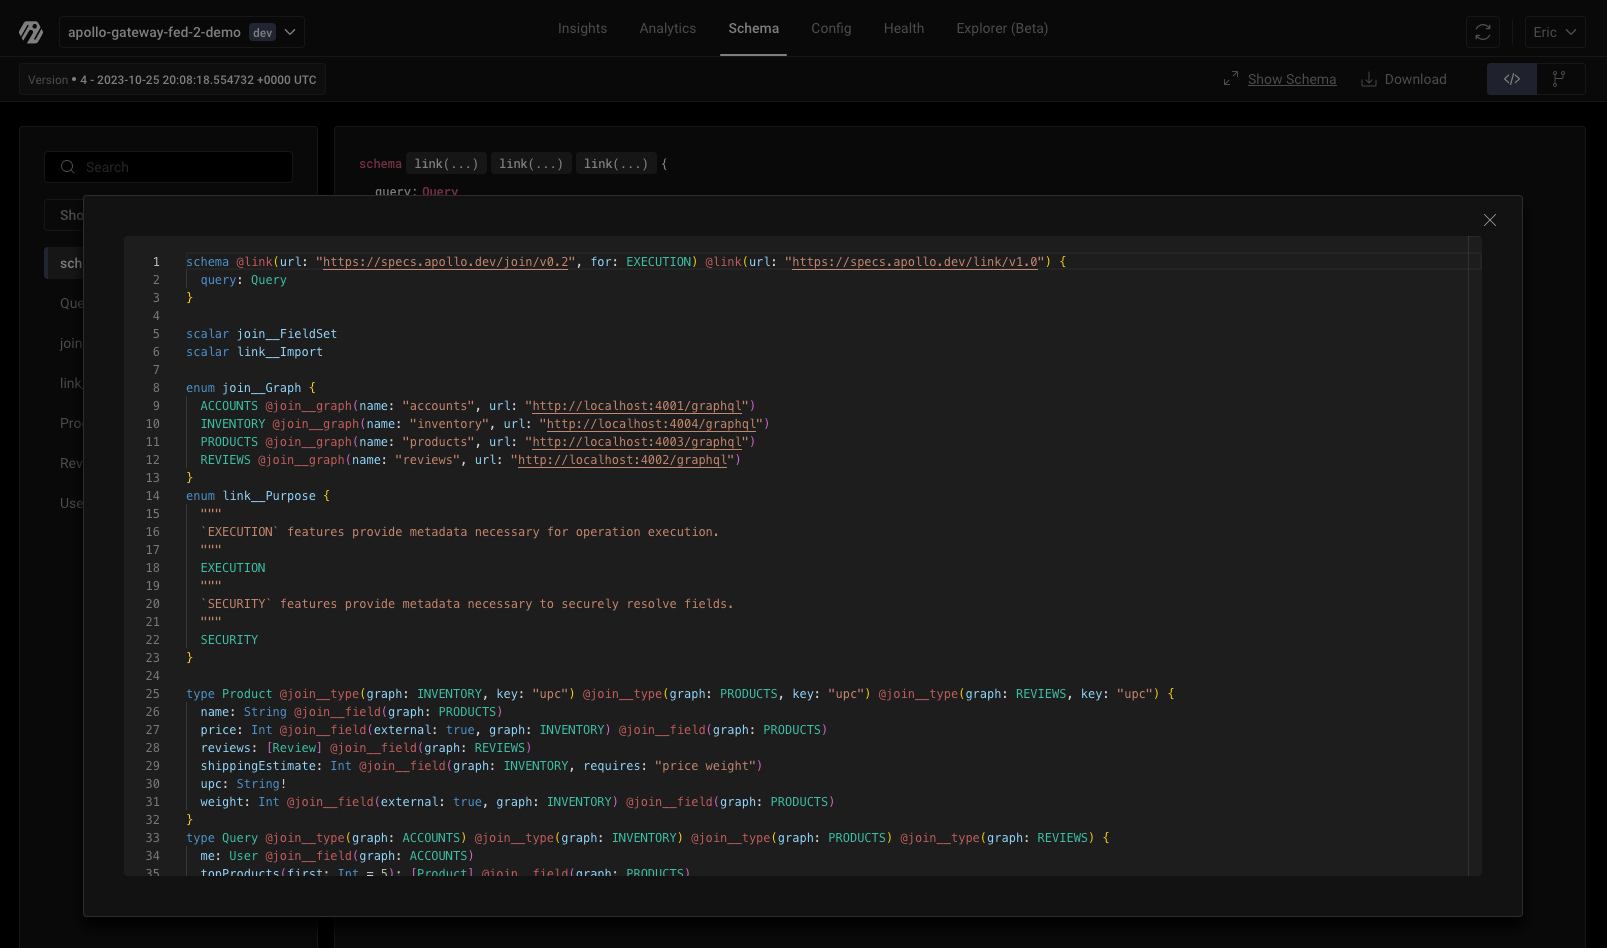
Task: Switch to graph branch view icon
Action: pos(1559,79)
